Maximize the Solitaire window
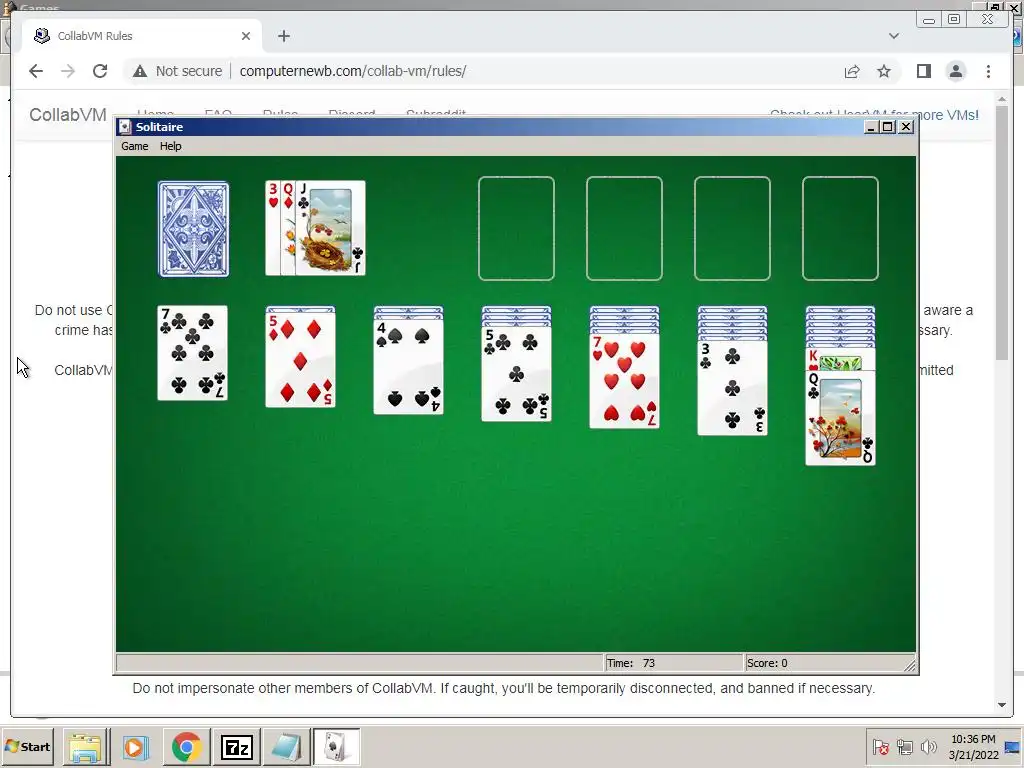 click(x=888, y=127)
